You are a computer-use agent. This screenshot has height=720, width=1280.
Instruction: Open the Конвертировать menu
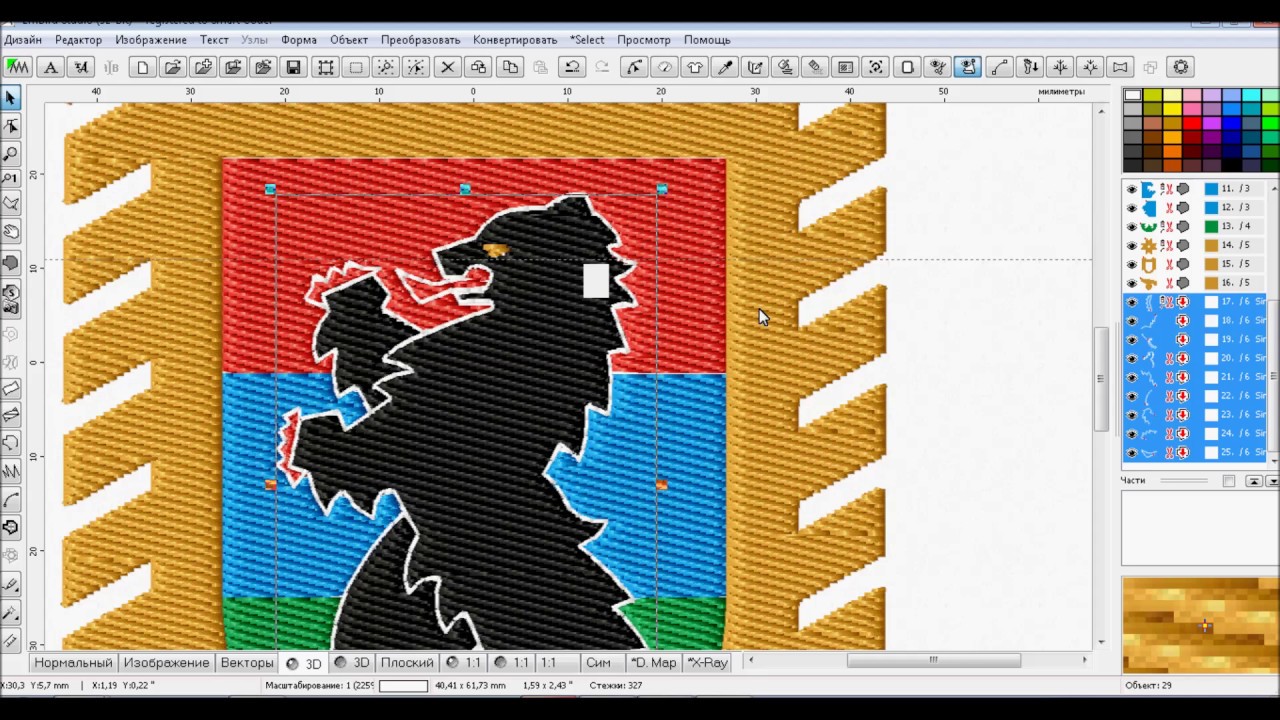tap(515, 40)
